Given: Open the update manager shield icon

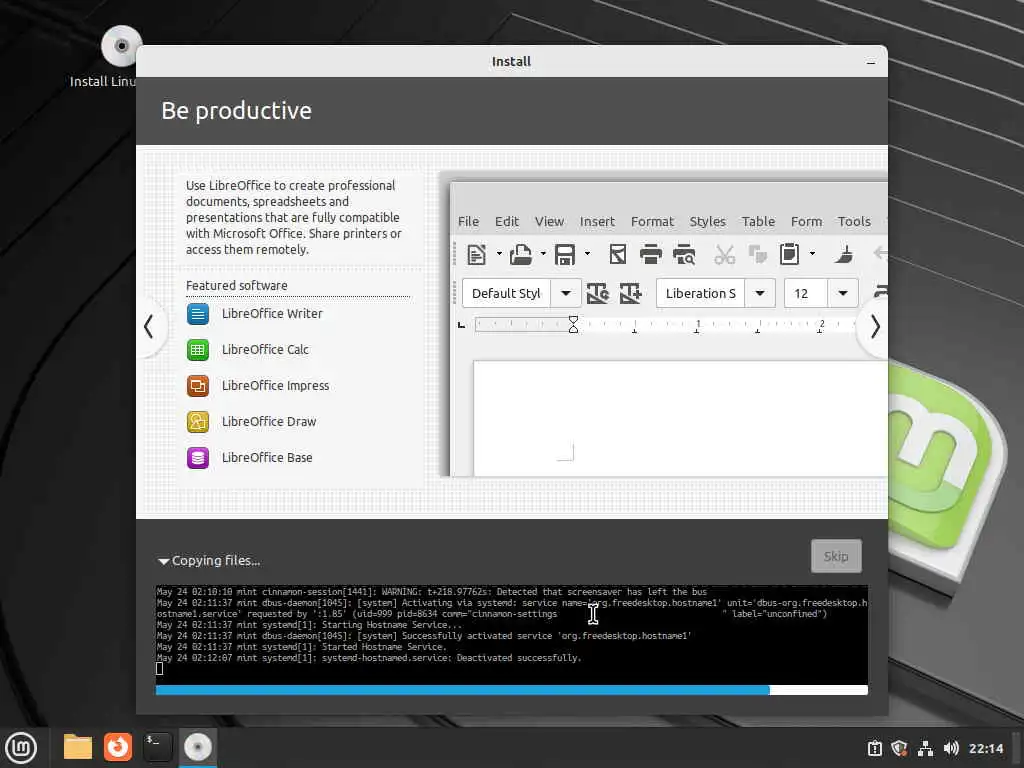Looking at the screenshot, I should click(x=899, y=748).
